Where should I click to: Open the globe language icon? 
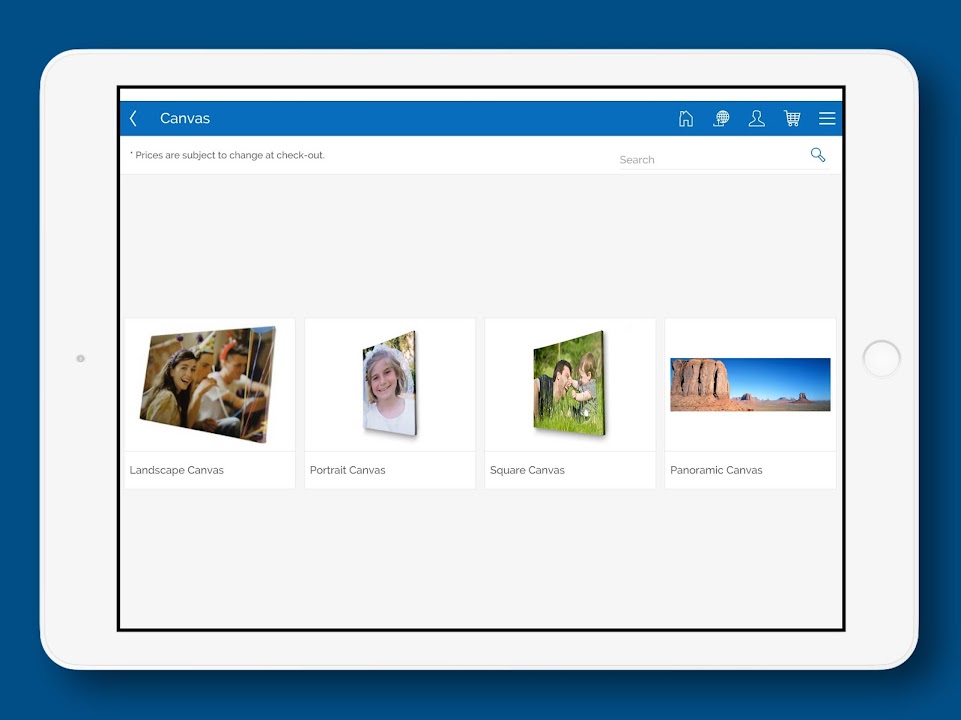click(x=721, y=118)
